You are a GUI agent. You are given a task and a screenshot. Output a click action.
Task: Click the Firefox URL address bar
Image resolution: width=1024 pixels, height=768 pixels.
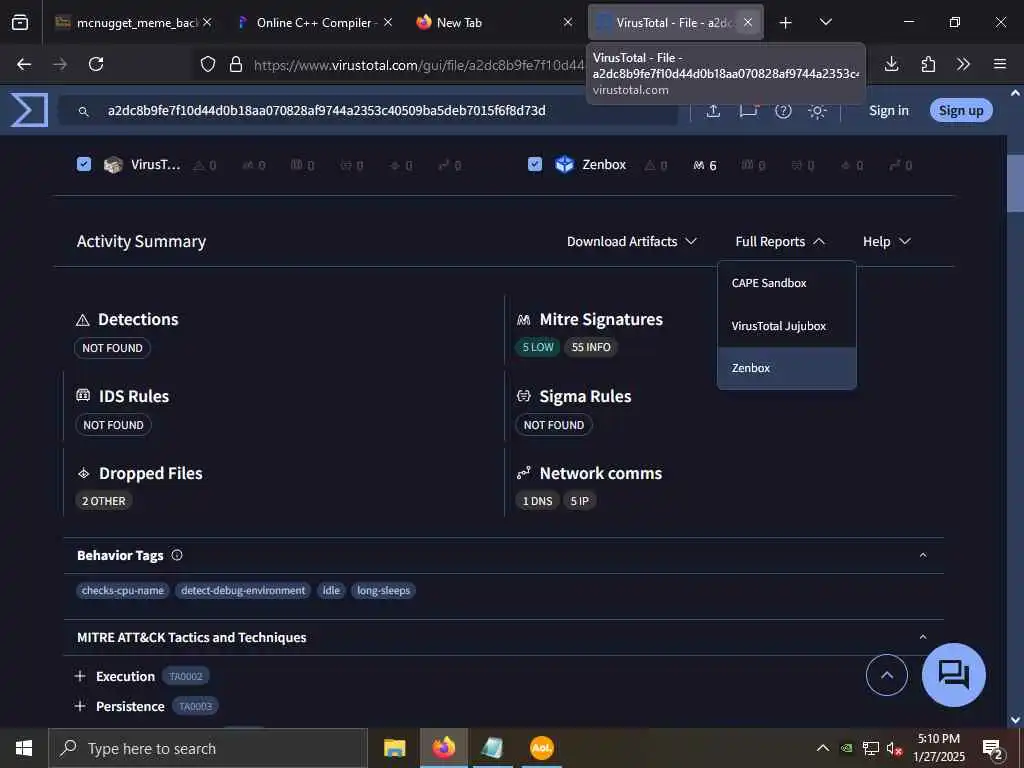point(418,64)
